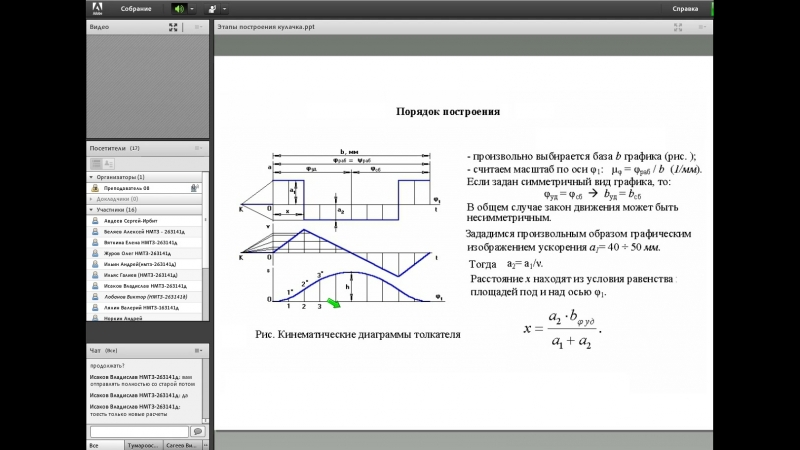The height and width of the screenshot is (450, 800).
Task: Toggle the green speaker audio button
Action: coord(179,9)
